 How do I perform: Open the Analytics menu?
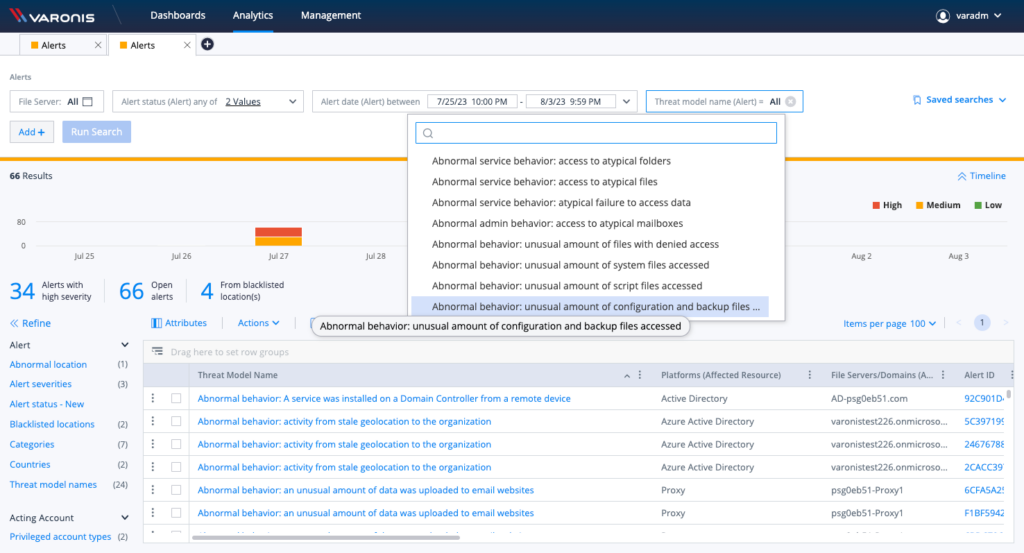pos(253,15)
